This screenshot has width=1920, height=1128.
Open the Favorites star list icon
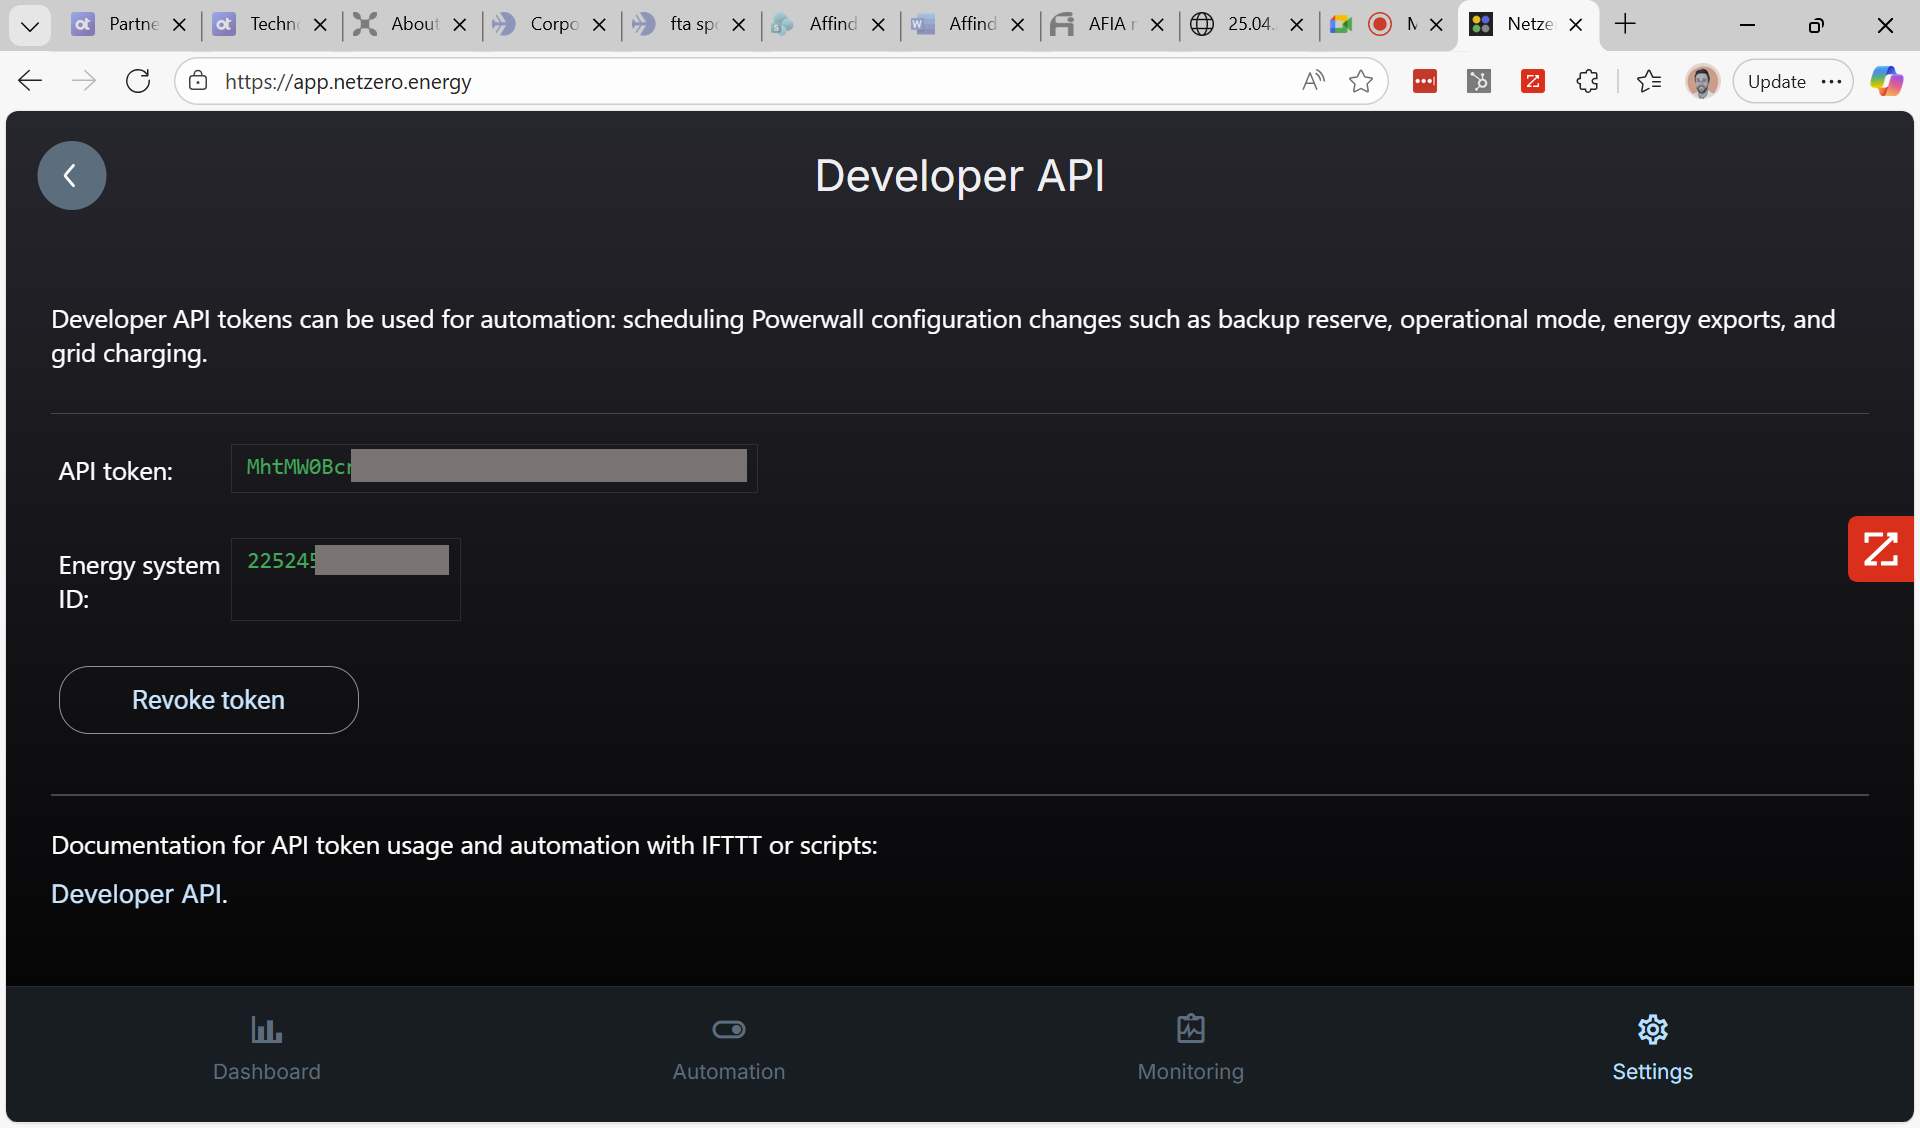[1649, 81]
